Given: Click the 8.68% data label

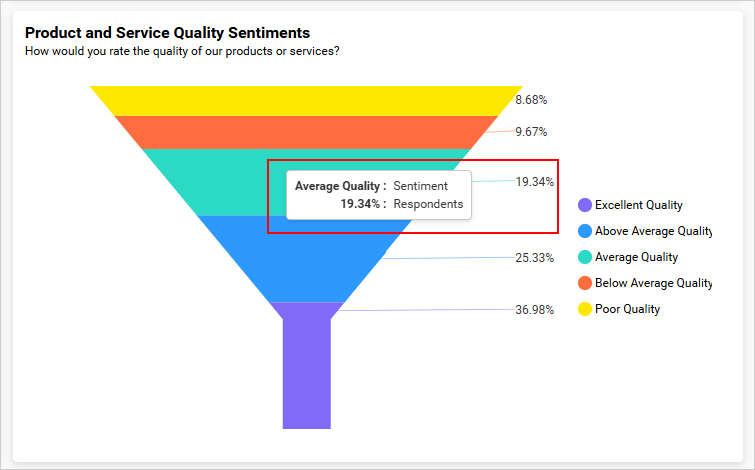Looking at the screenshot, I should pyautogui.click(x=531, y=100).
